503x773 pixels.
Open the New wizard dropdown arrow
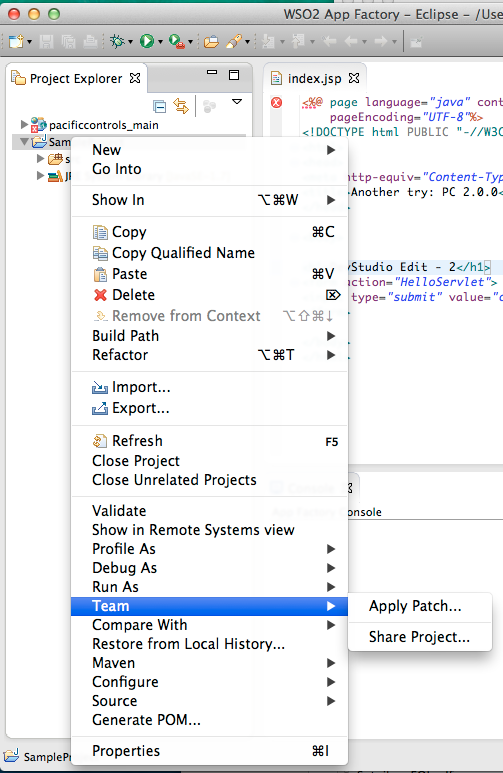click(x=30, y=42)
